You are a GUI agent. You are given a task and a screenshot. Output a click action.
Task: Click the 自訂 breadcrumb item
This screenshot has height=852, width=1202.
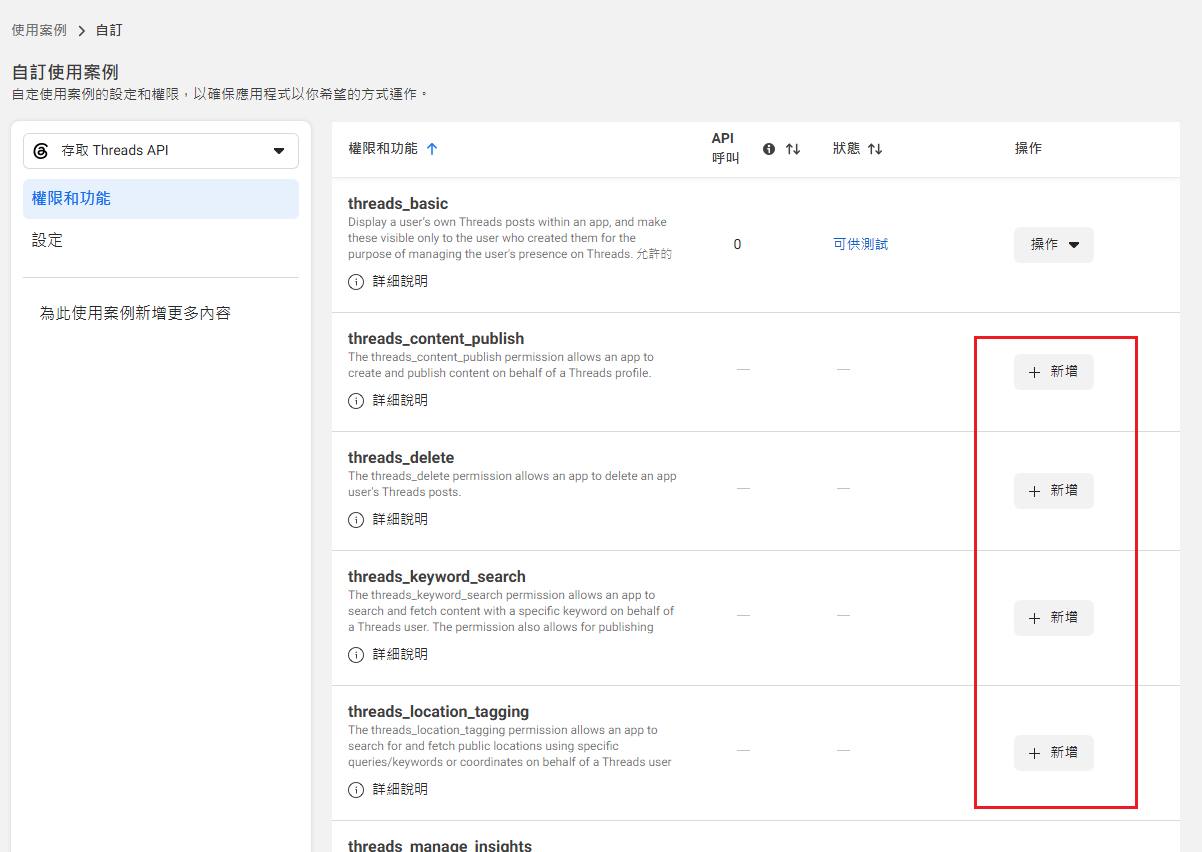coord(109,30)
